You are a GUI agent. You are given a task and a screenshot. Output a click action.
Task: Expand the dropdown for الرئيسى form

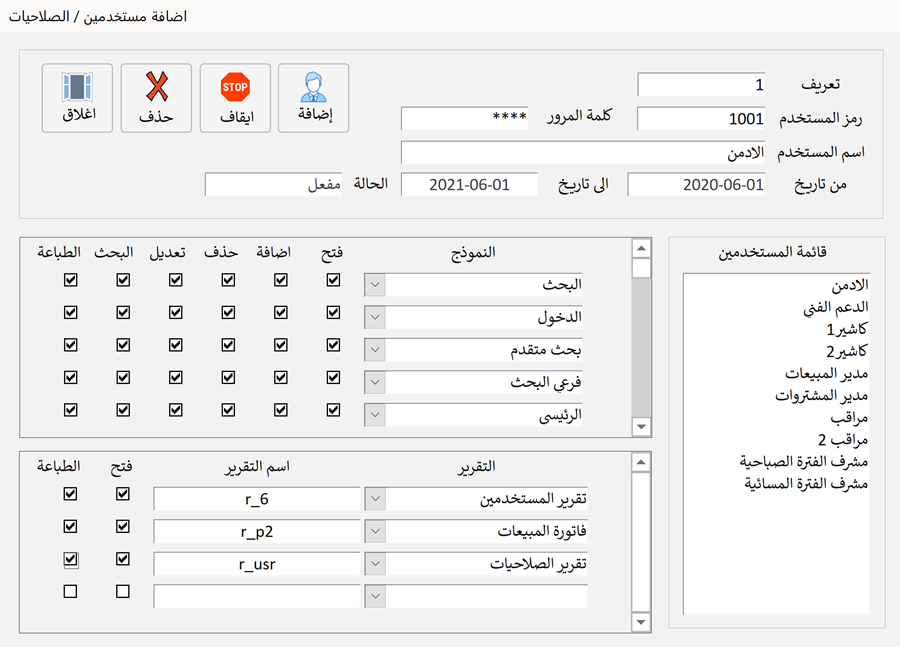(375, 414)
